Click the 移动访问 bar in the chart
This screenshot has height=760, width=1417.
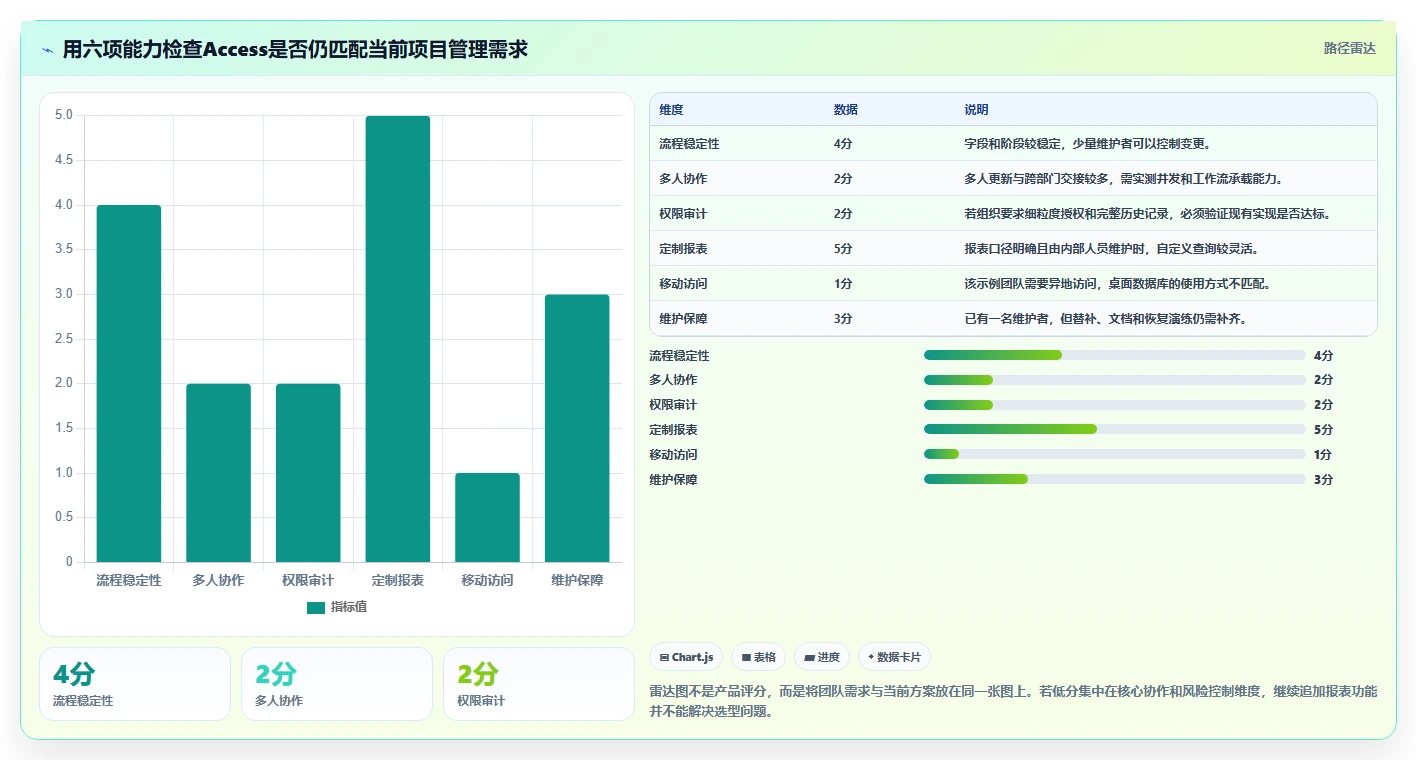pos(487,518)
